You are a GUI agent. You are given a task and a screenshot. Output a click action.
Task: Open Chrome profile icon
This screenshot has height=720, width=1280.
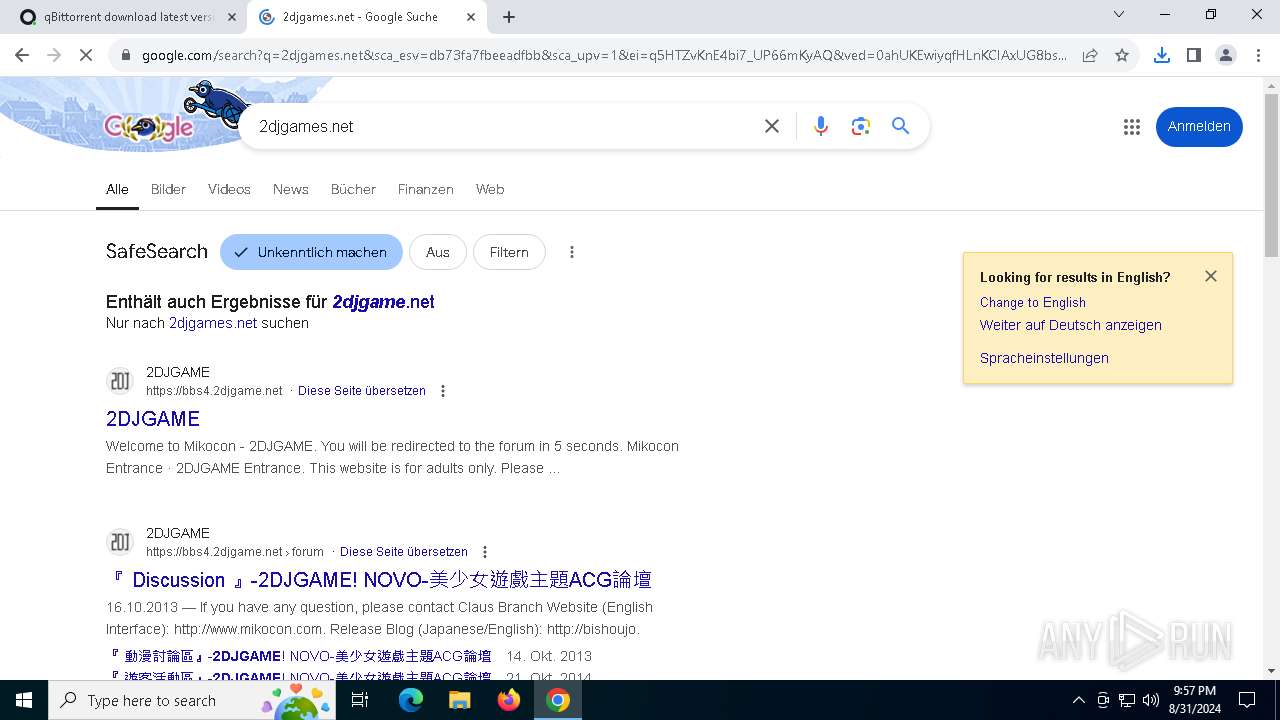tap(1226, 56)
